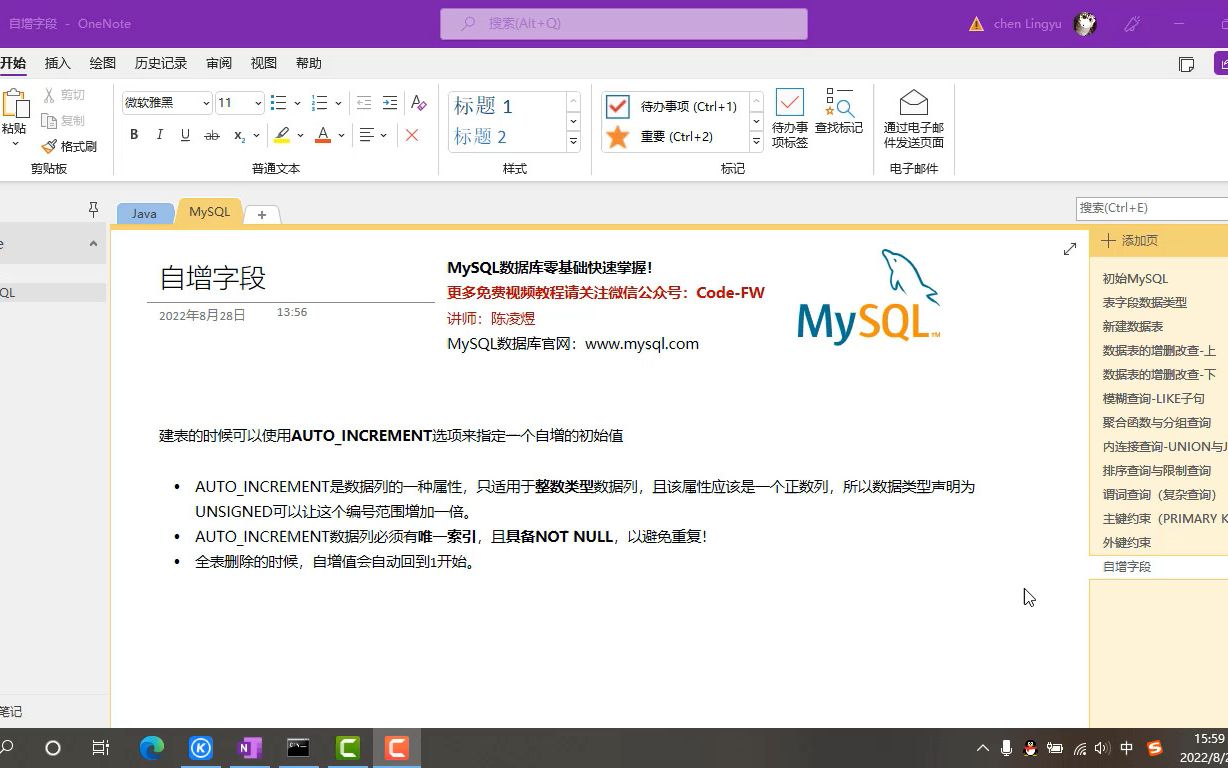This screenshot has height=768, width=1228.
Task: Click the paragraph alignment icon
Action: click(x=367, y=135)
